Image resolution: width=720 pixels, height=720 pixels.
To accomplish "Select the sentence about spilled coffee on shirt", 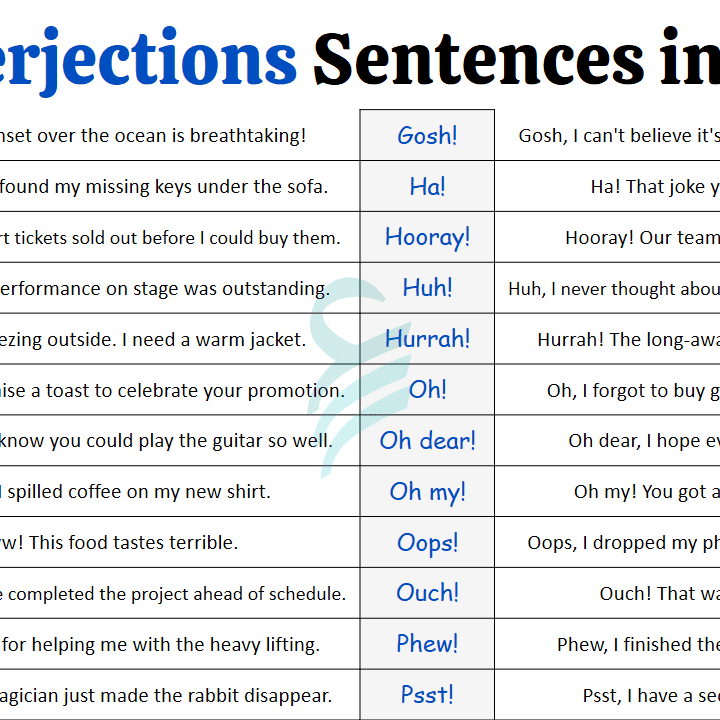I will tap(135, 492).
